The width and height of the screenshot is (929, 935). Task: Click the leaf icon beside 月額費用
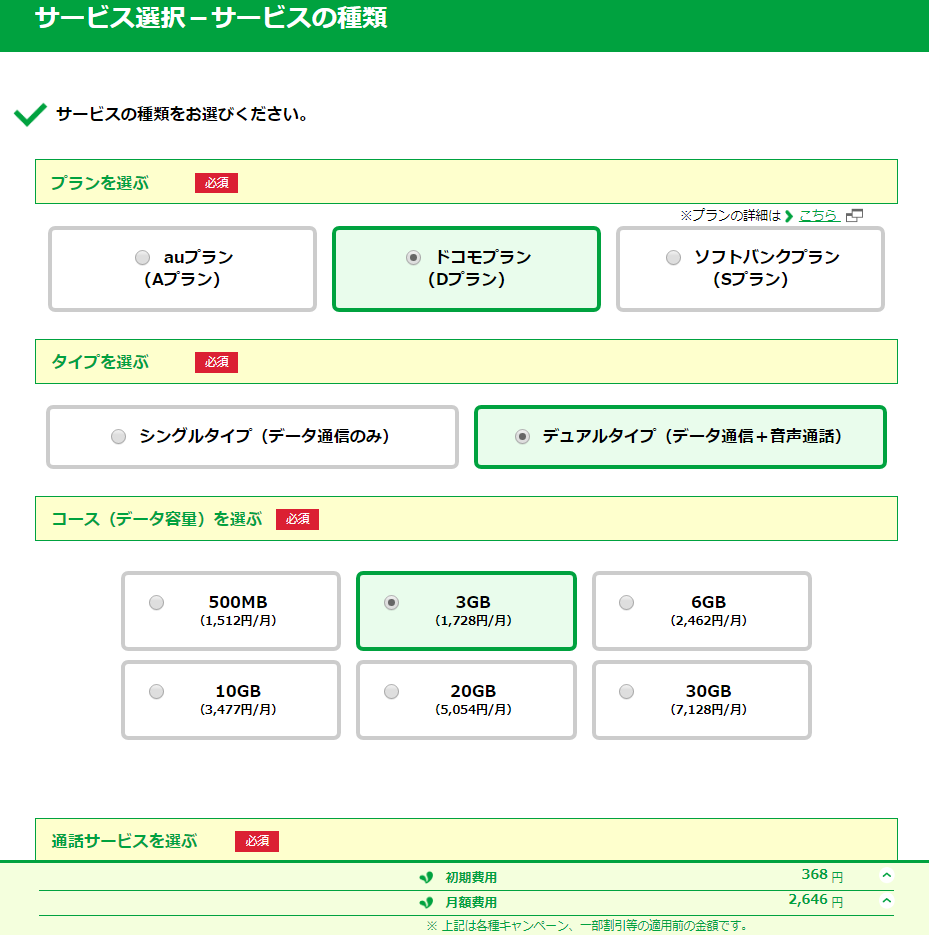(x=426, y=902)
